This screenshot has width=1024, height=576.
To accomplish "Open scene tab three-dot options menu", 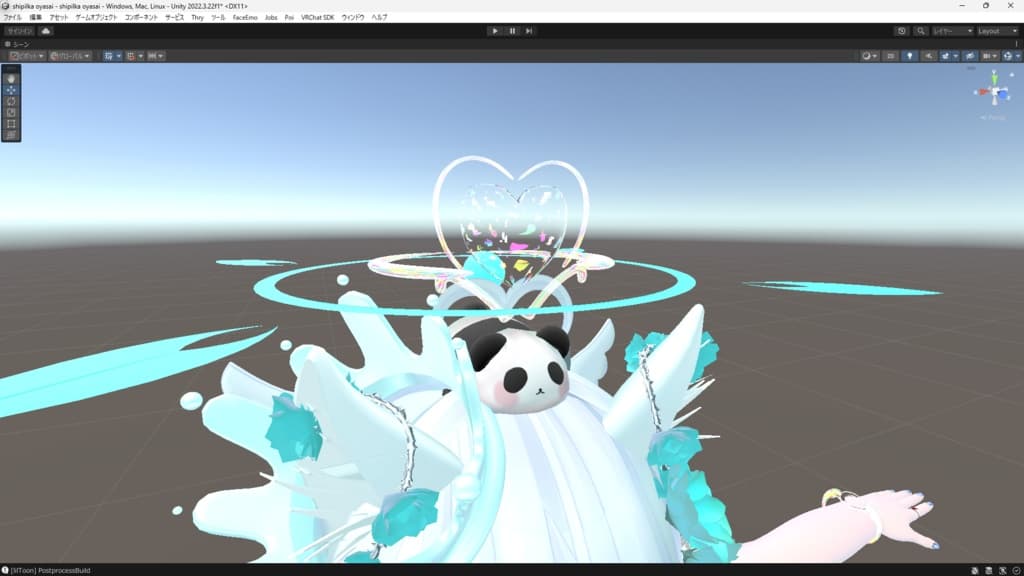I will click(1017, 44).
